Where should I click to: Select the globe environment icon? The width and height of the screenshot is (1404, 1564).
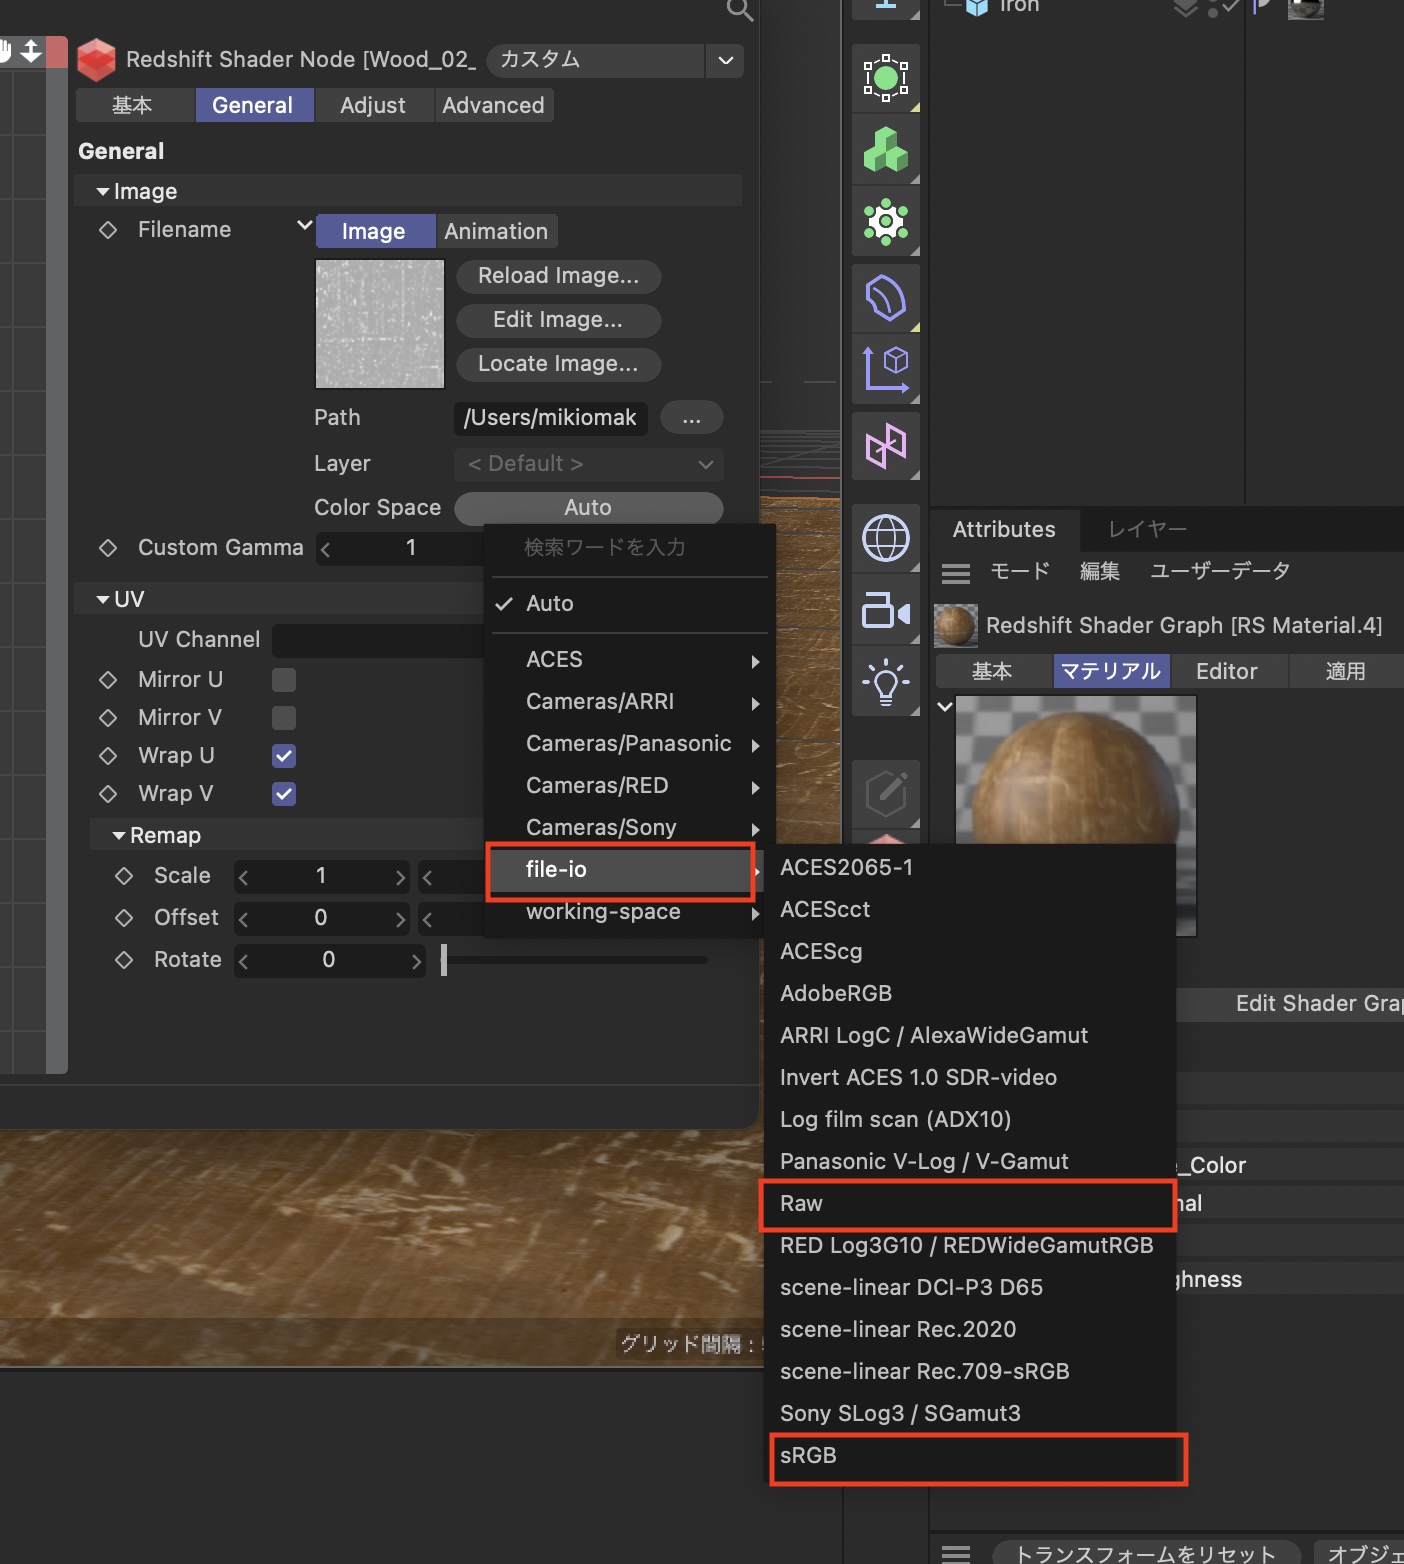(x=885, y=539)
